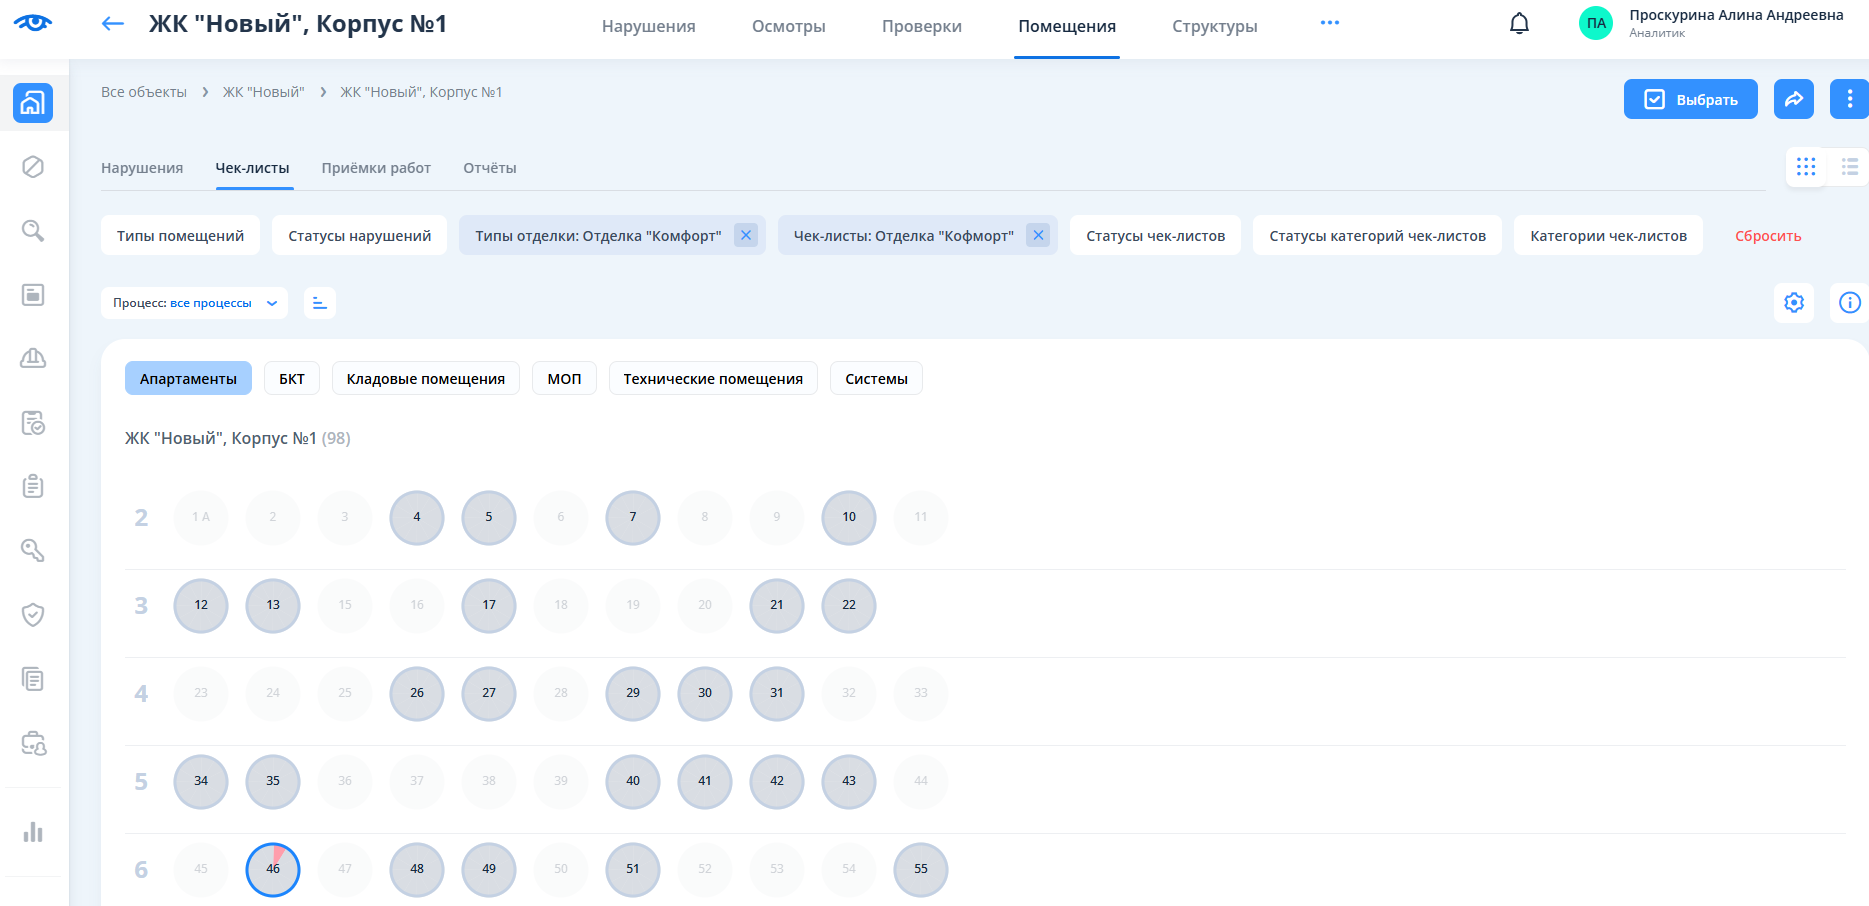Screen dimensions: 1869x906
Task: Click the sort order icon next to the process filter
Action: click(320, 303)
